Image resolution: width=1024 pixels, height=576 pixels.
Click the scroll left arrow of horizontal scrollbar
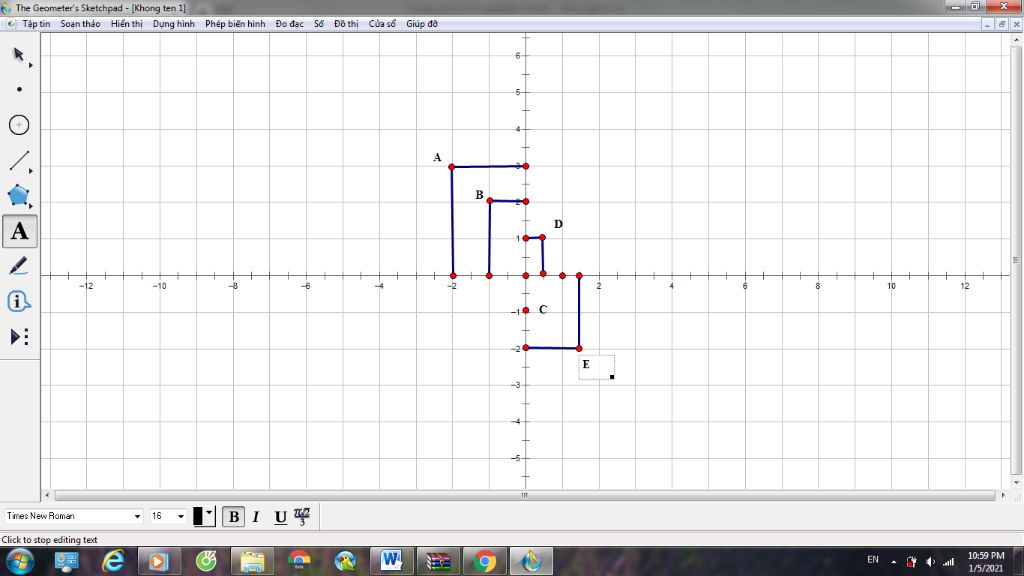click(x=46, y=495)
